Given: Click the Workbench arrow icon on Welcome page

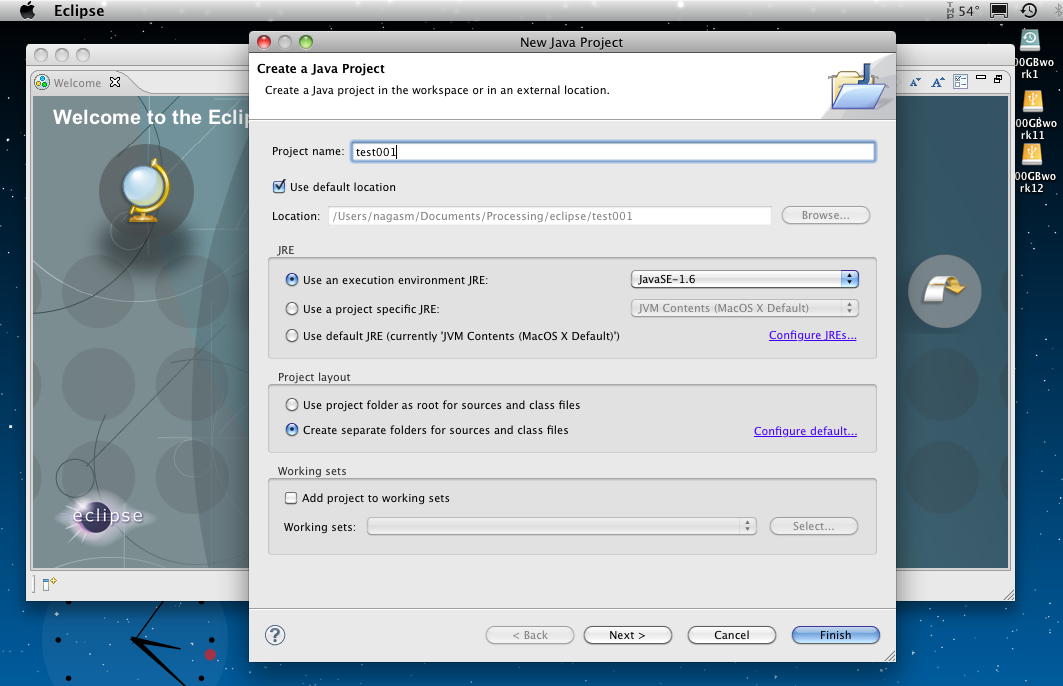Looking at the screenshot, I should (944, 291).
